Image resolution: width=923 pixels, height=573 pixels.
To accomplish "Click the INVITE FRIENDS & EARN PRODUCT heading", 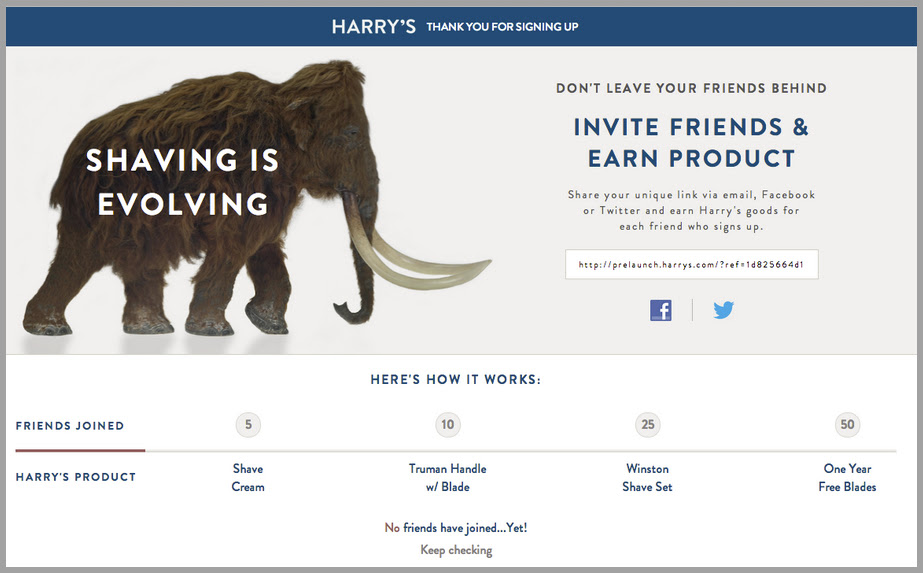I will click(x=692, y=143).
